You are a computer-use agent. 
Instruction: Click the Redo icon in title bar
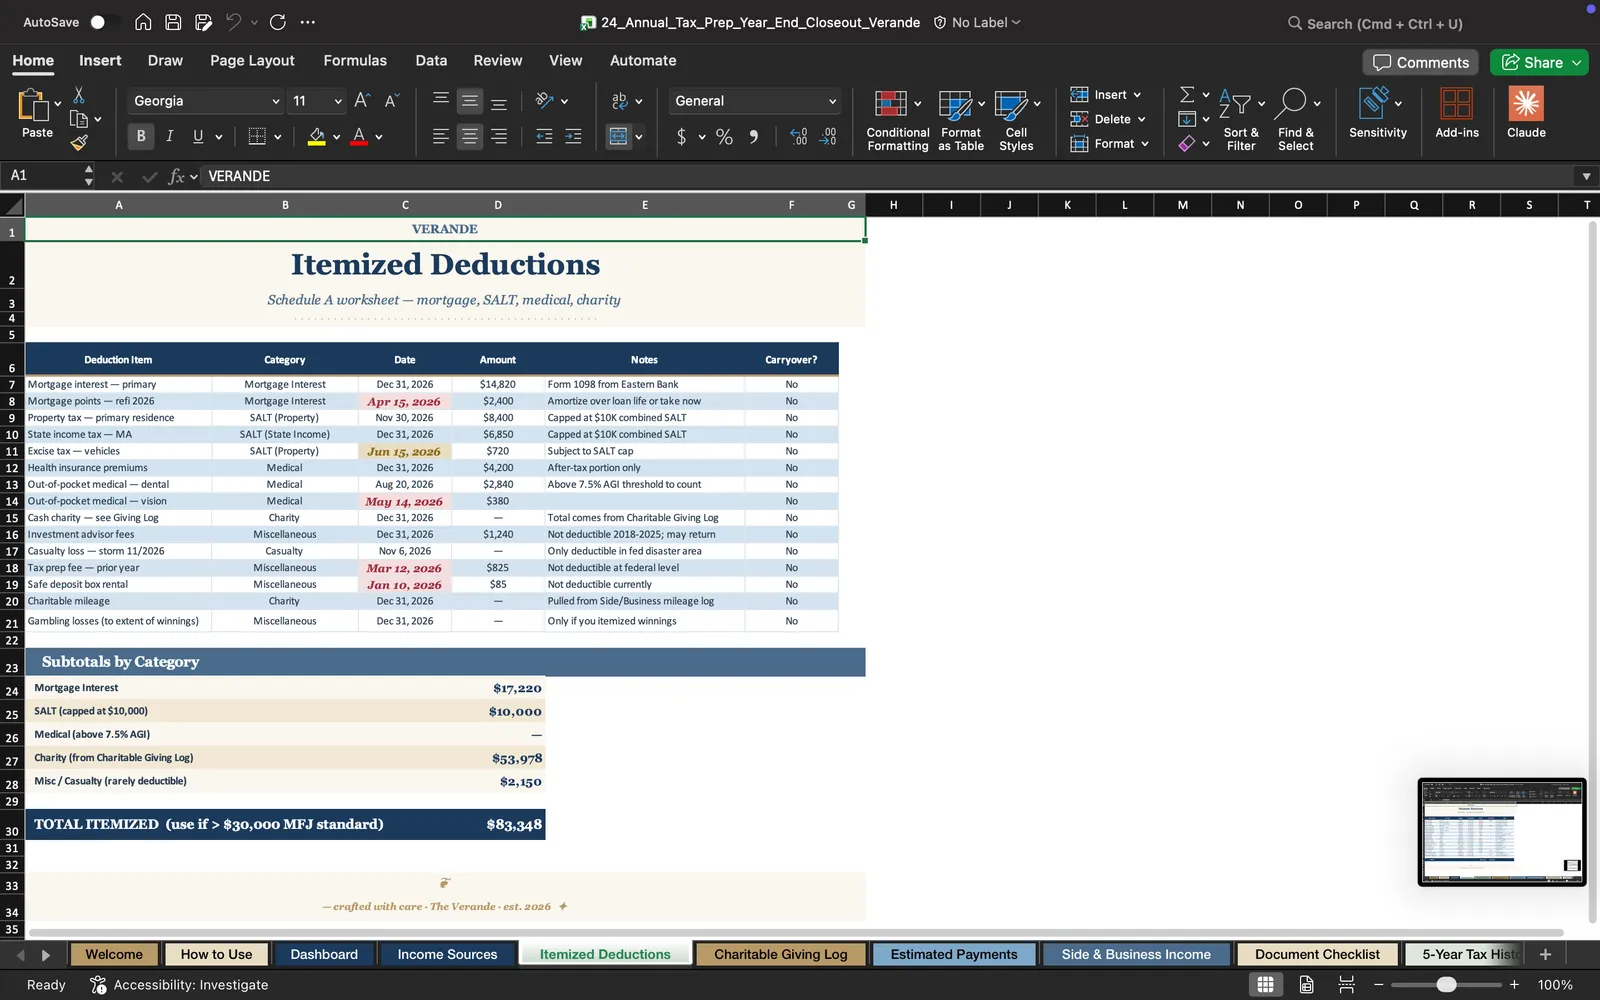(x=278, y=22)
